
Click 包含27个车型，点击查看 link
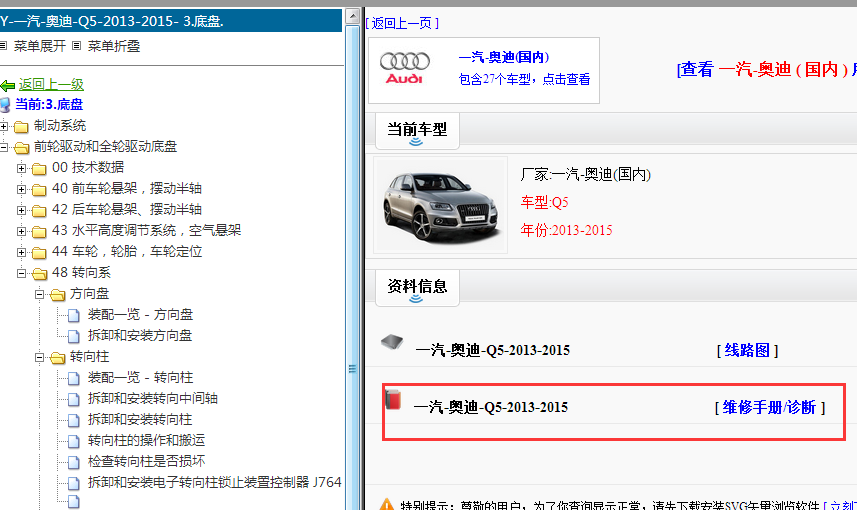[x=524, y=79]
